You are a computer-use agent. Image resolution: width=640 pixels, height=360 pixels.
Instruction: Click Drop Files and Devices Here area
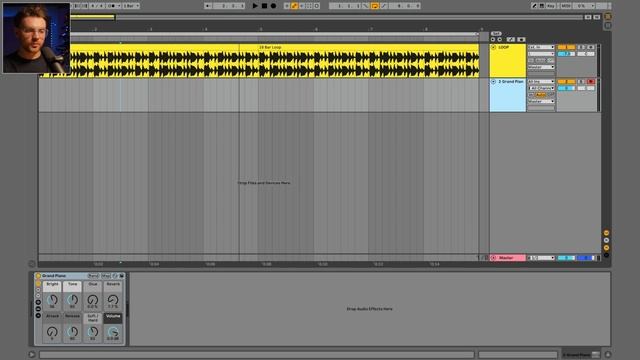(x=264, y=183)
